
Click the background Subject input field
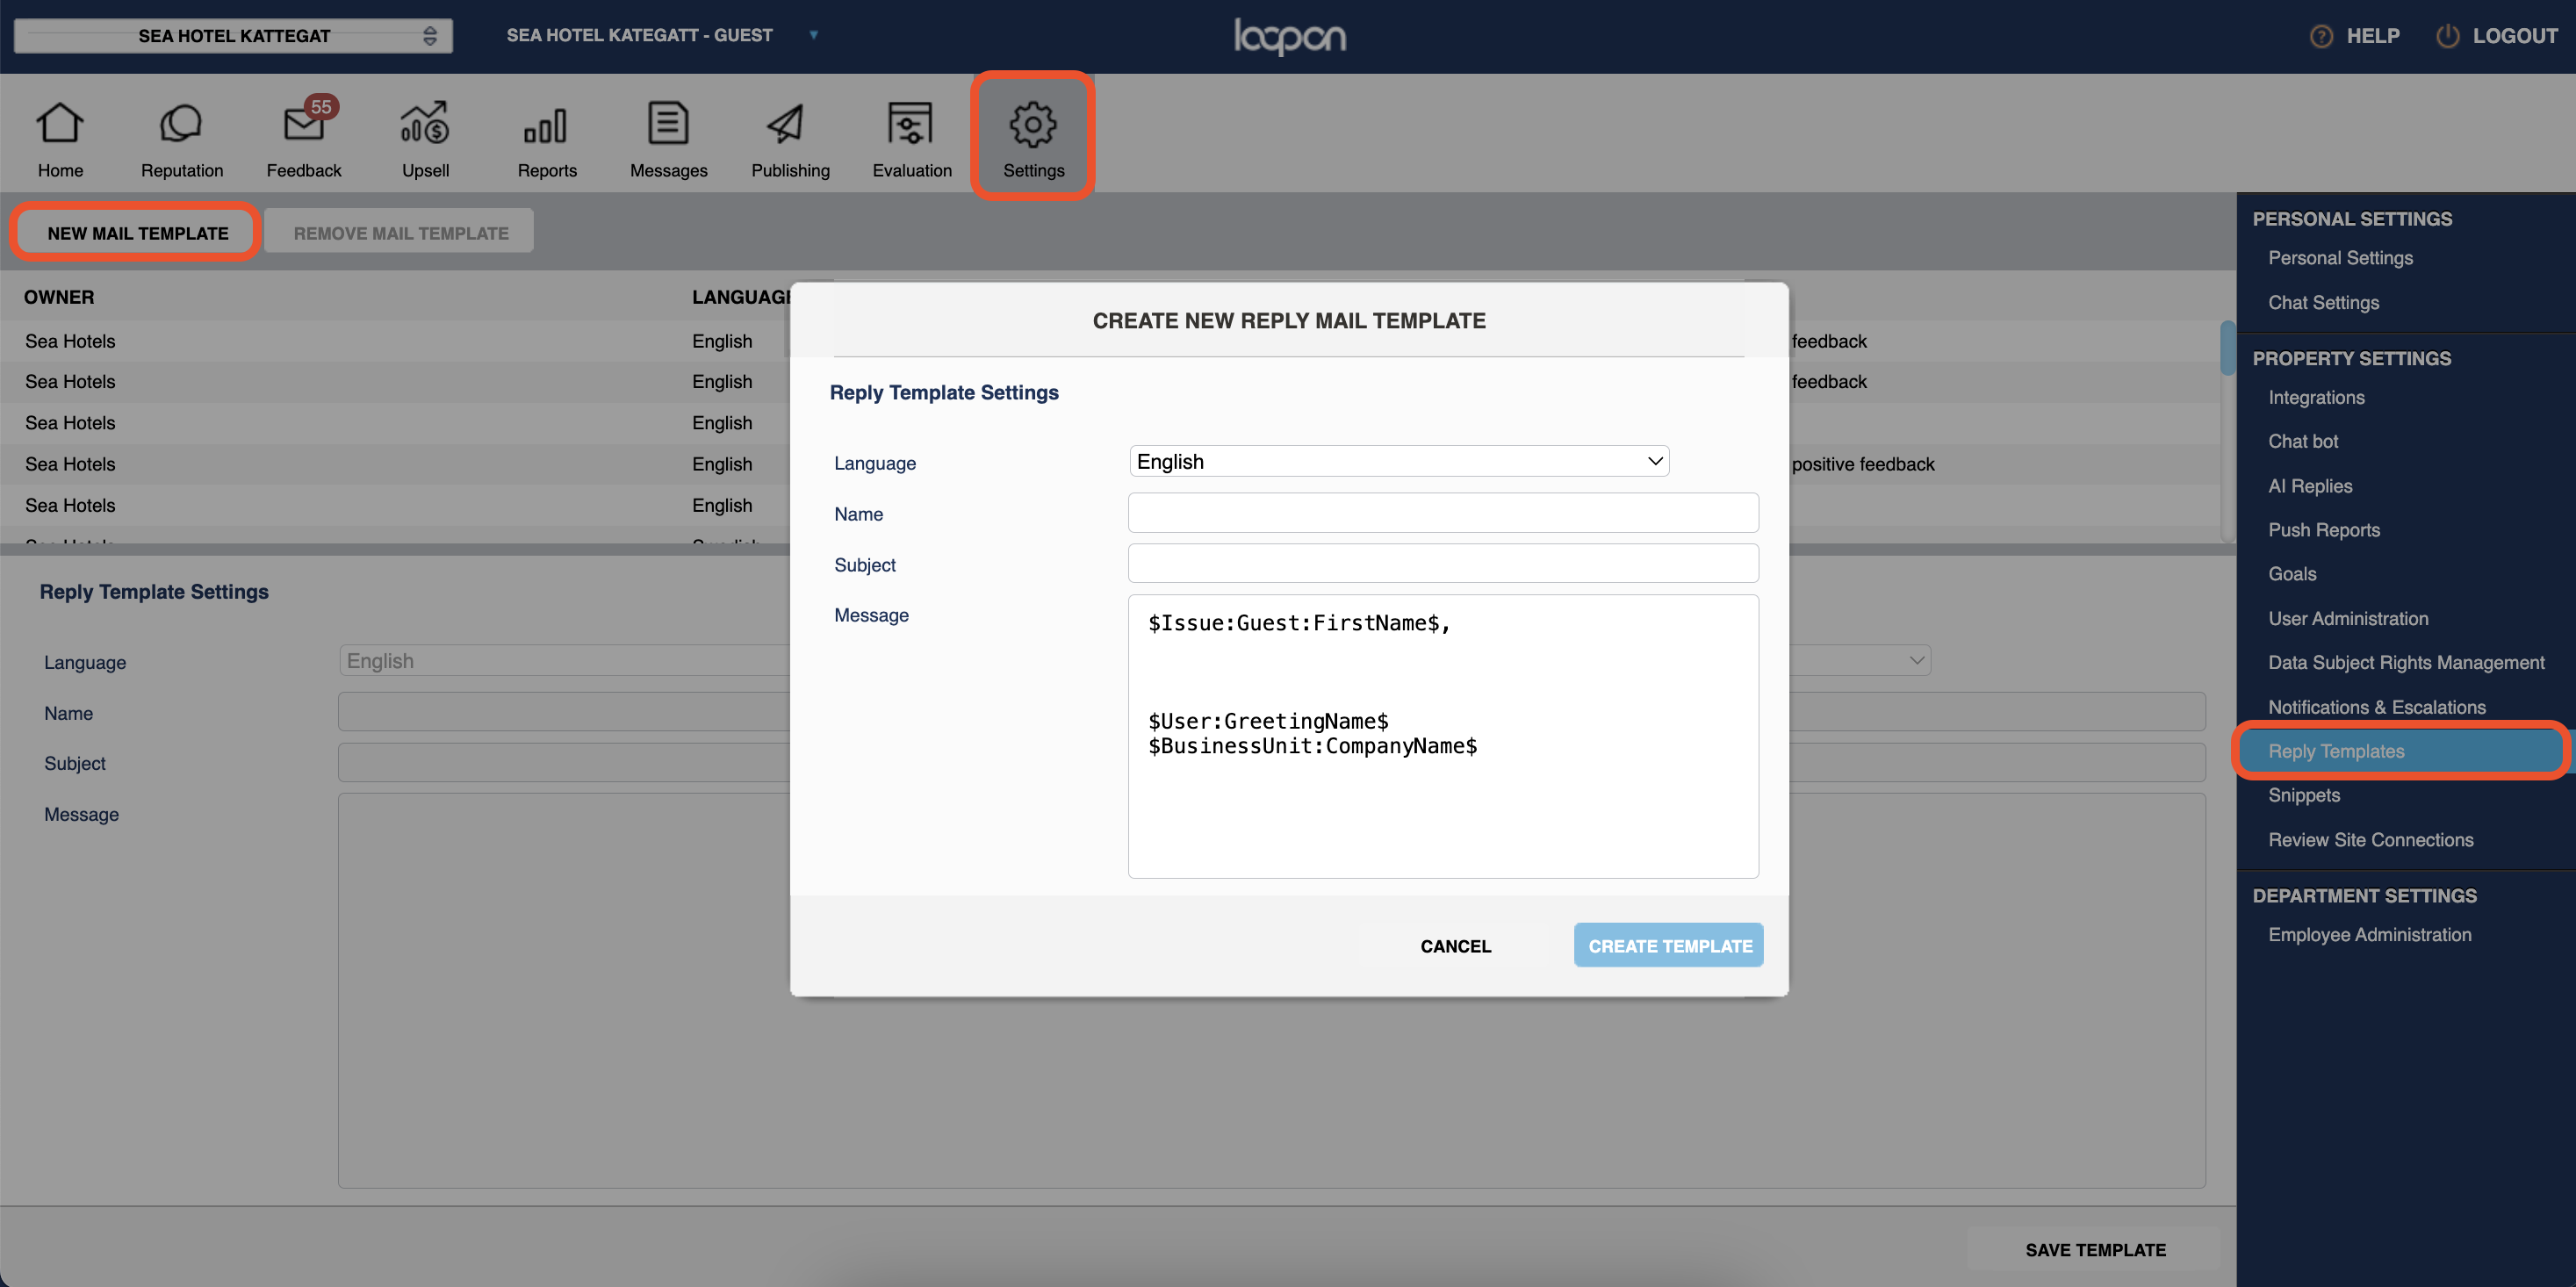coord(1271,763)
